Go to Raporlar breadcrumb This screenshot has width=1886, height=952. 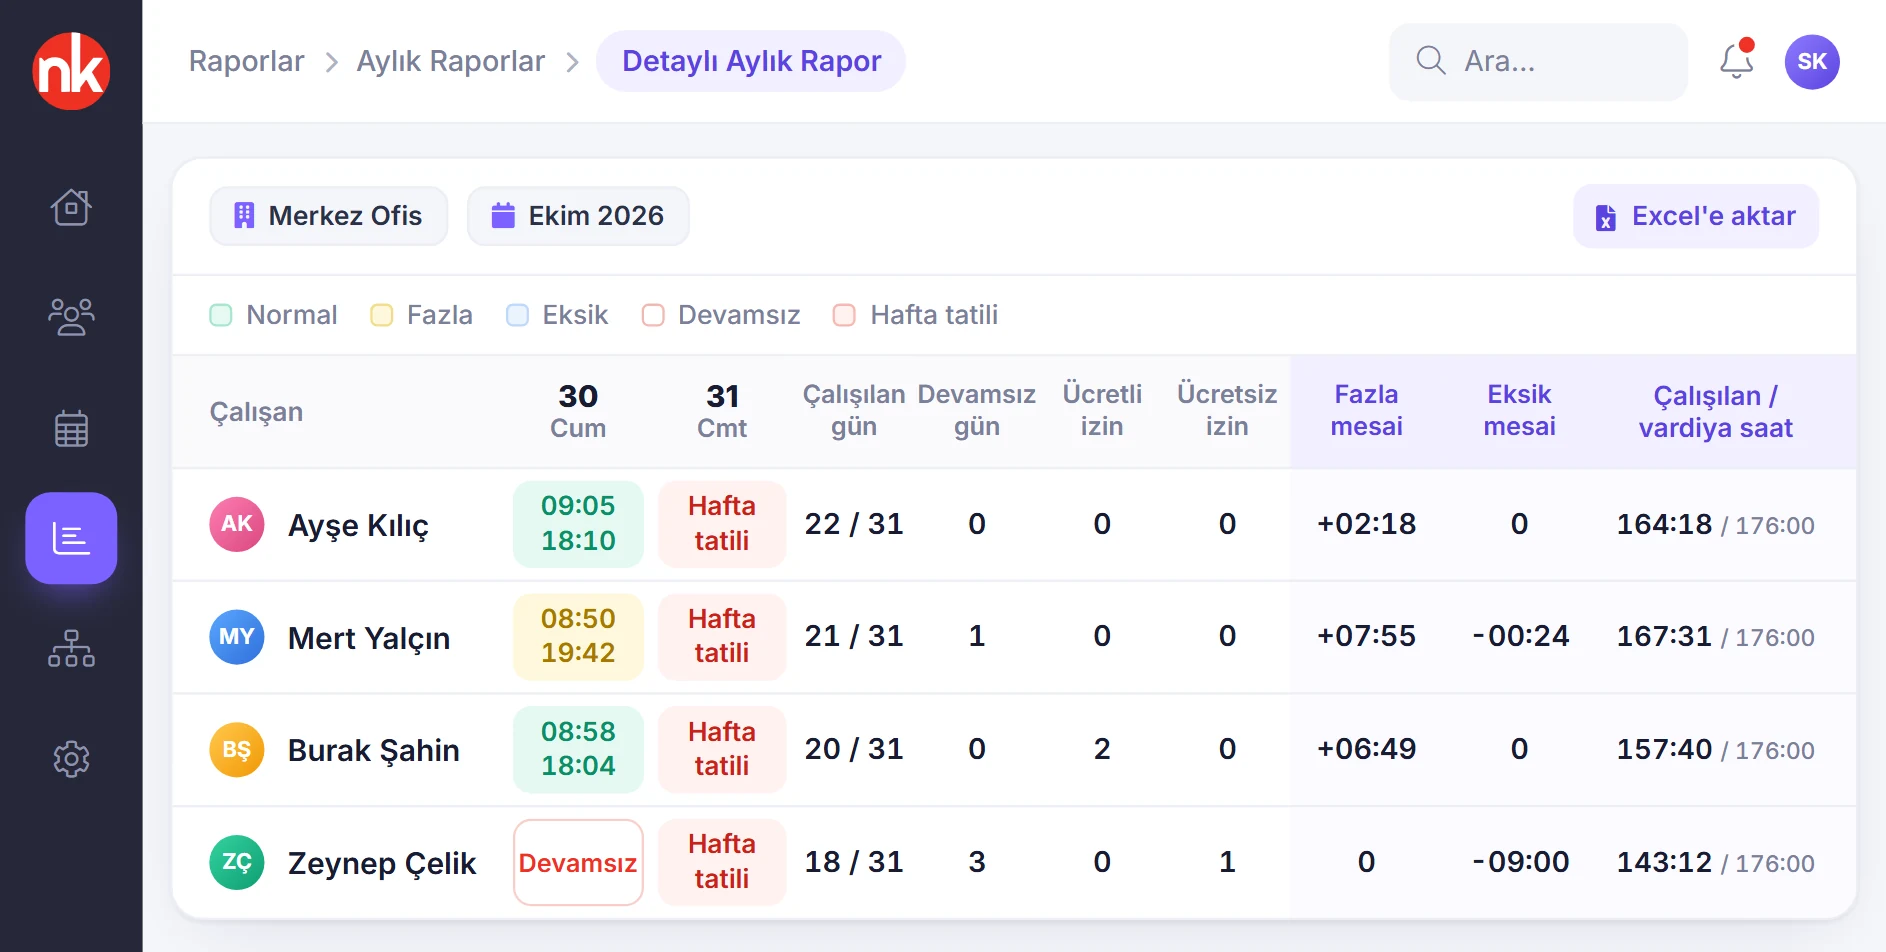click(246, 61)
